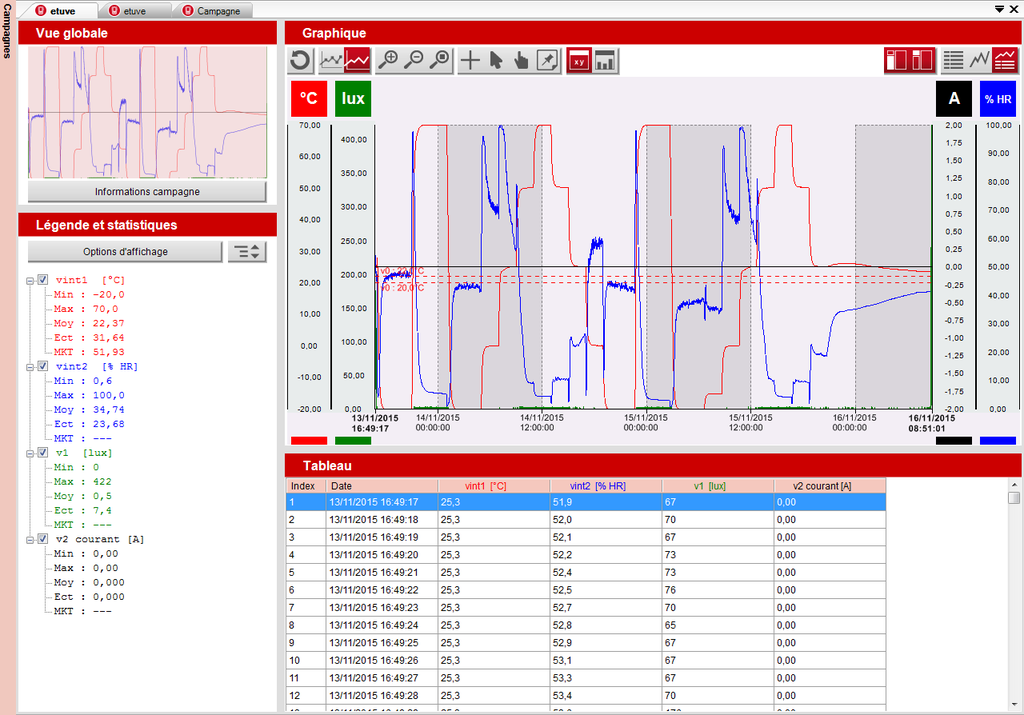The image size is (1024, 715).
Task: Click the v2 courant [A] column header
Action: (830, 486)
